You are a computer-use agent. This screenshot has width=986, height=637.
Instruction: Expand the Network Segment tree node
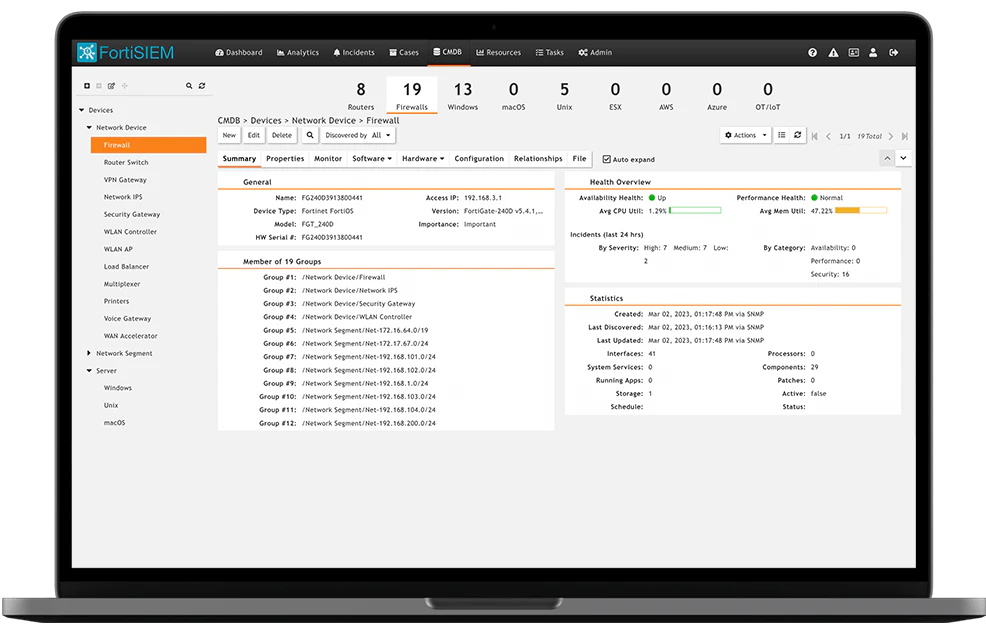(x=89, y=353)
